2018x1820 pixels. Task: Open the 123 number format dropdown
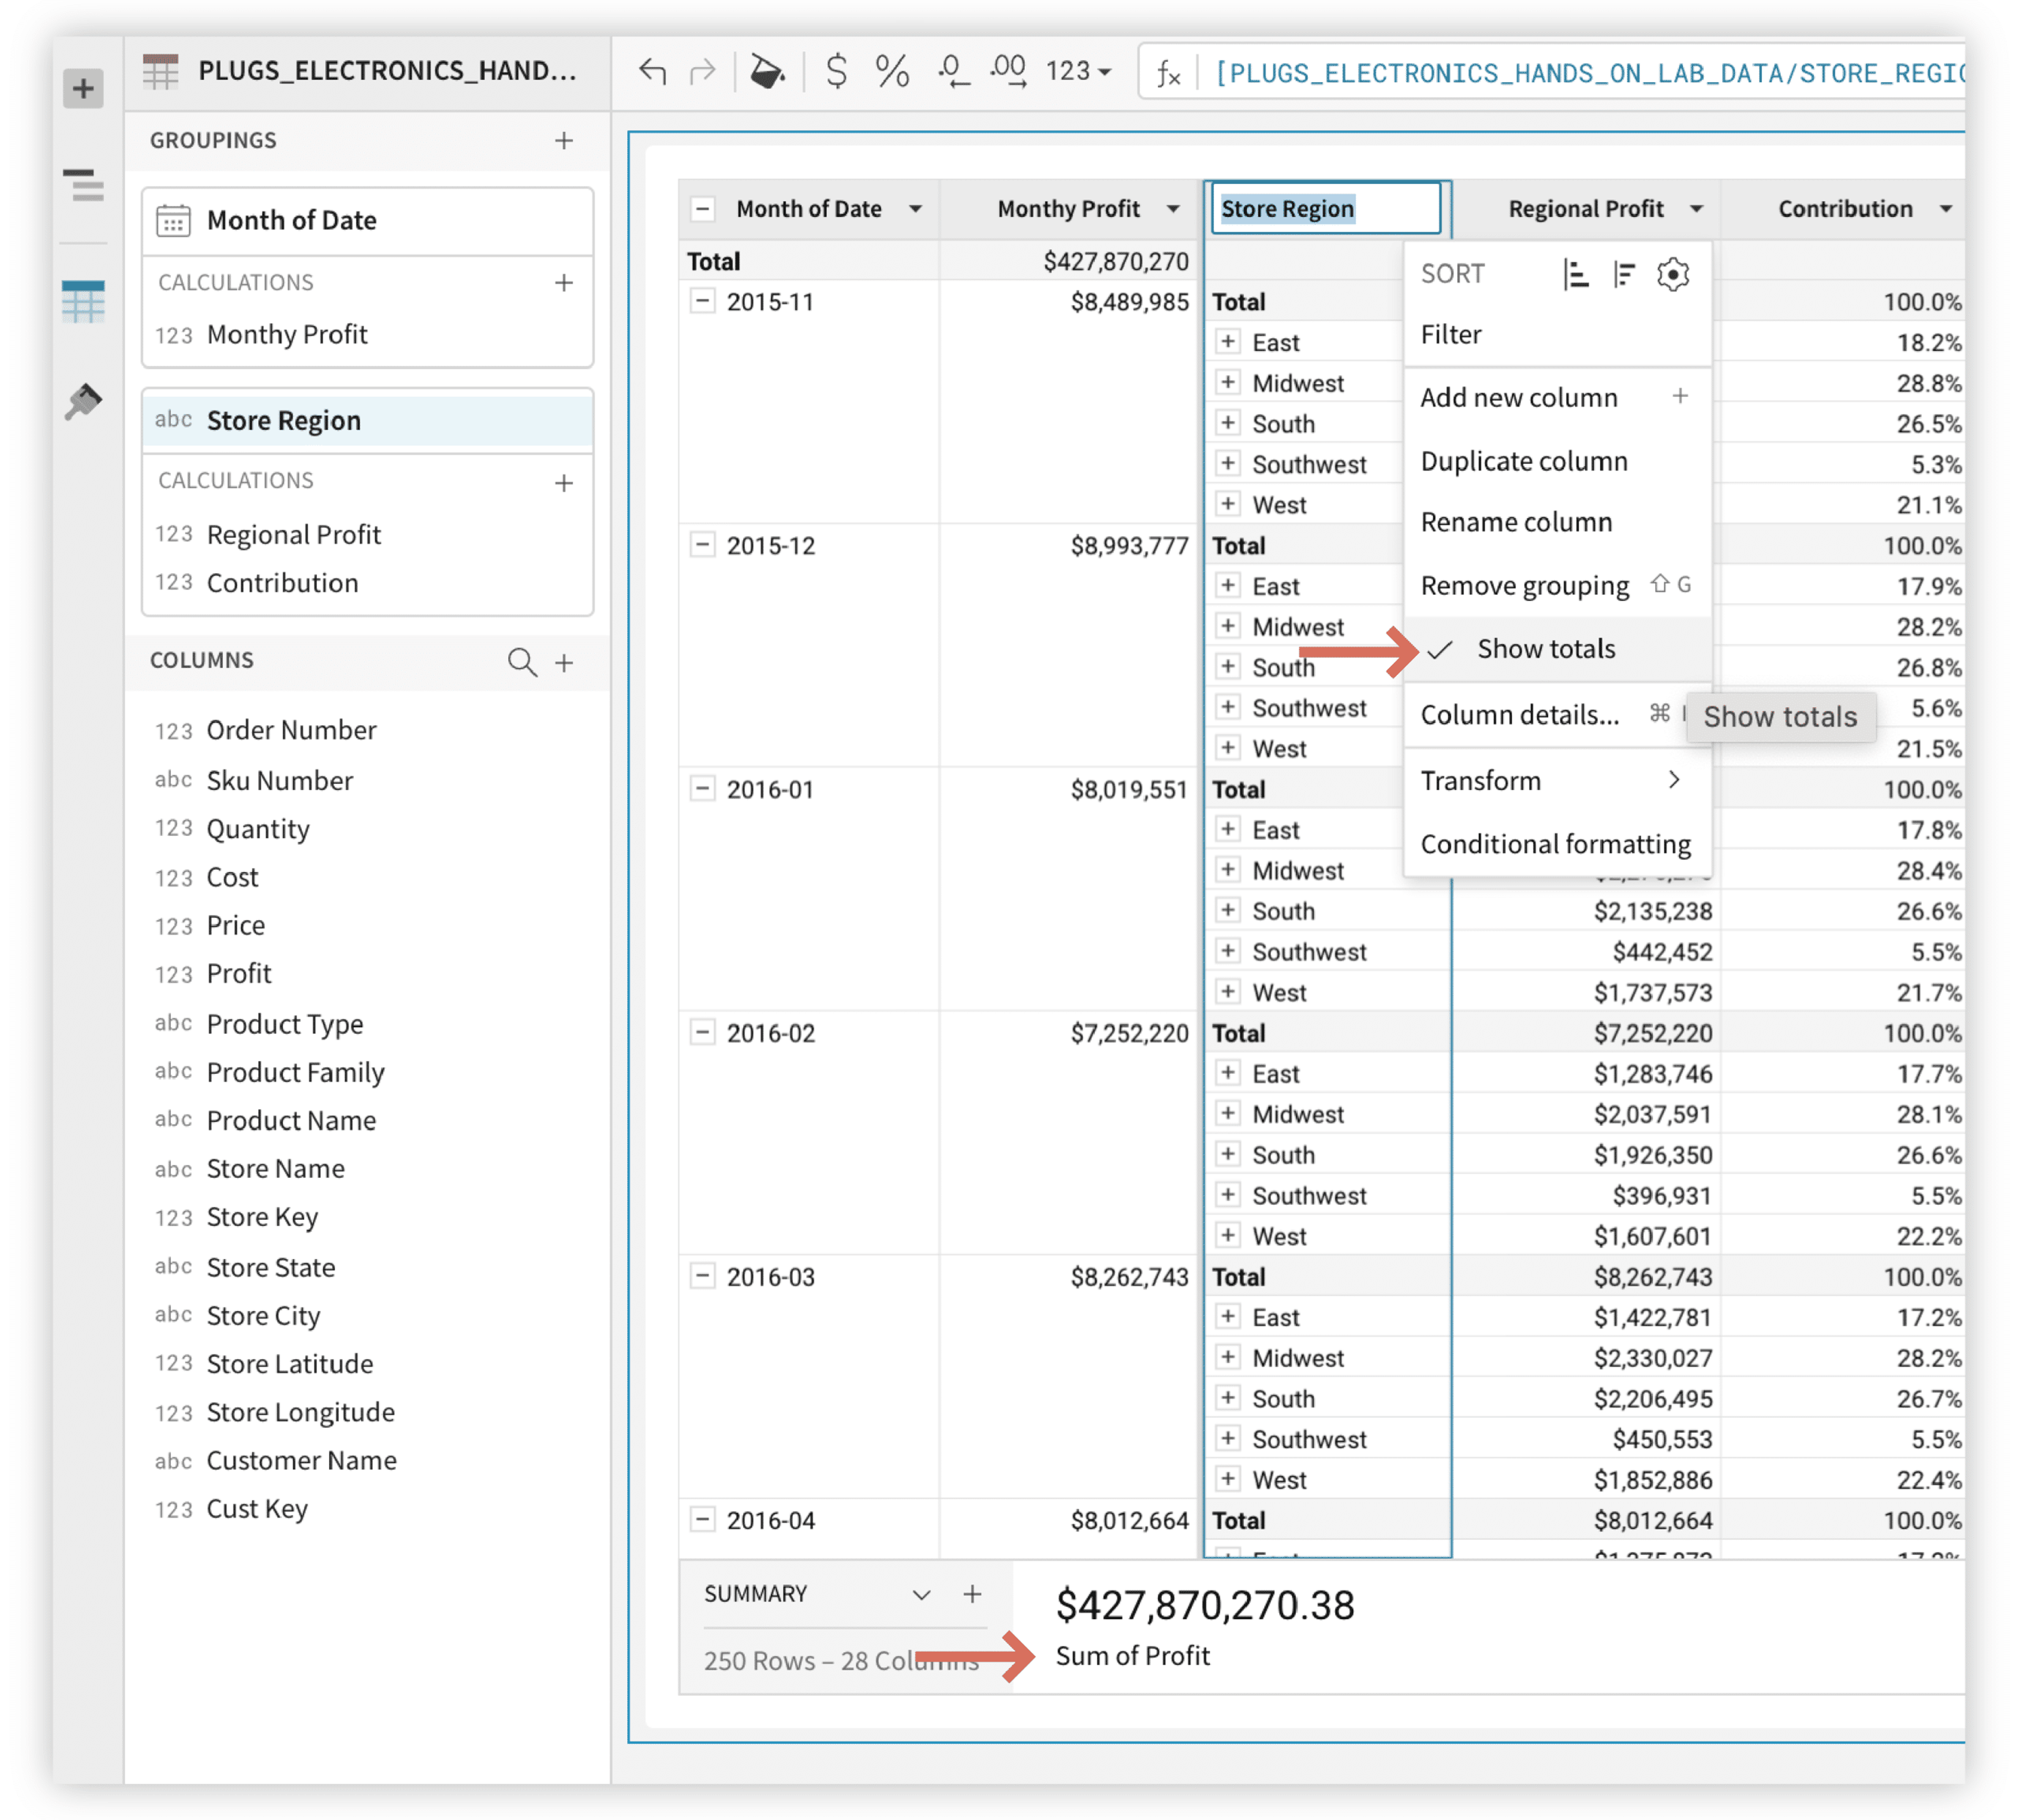click(x=1078, y=71)
